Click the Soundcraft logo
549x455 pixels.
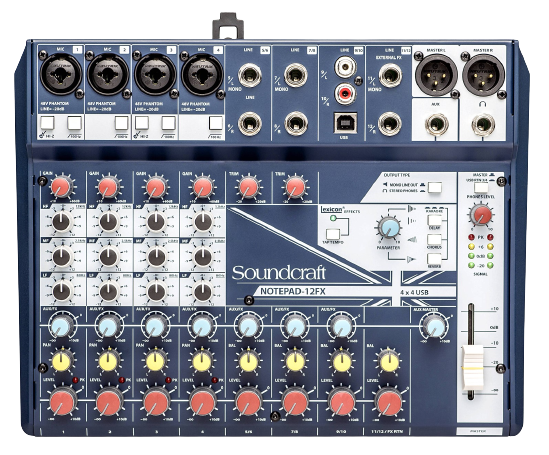279,273
